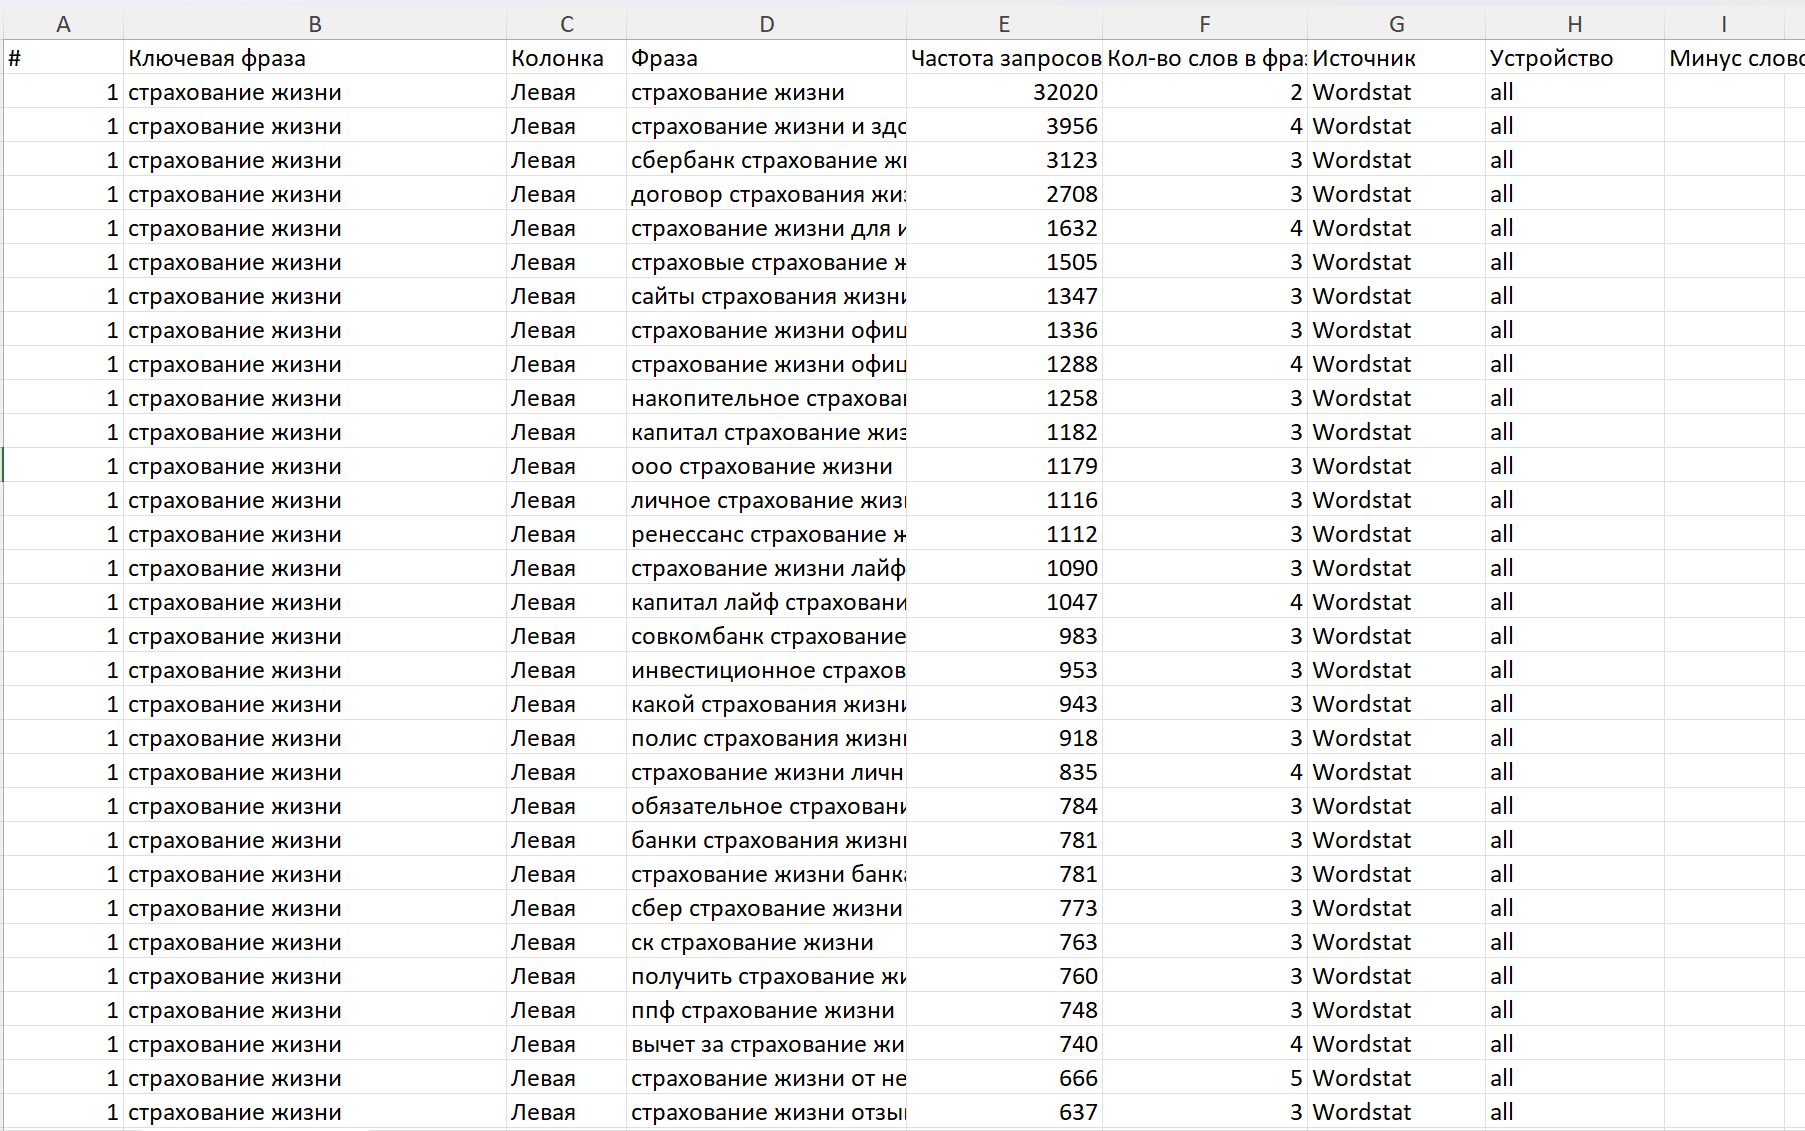1805x1131 pixels.
Task: Select column D header
Action: click(766, 24)
